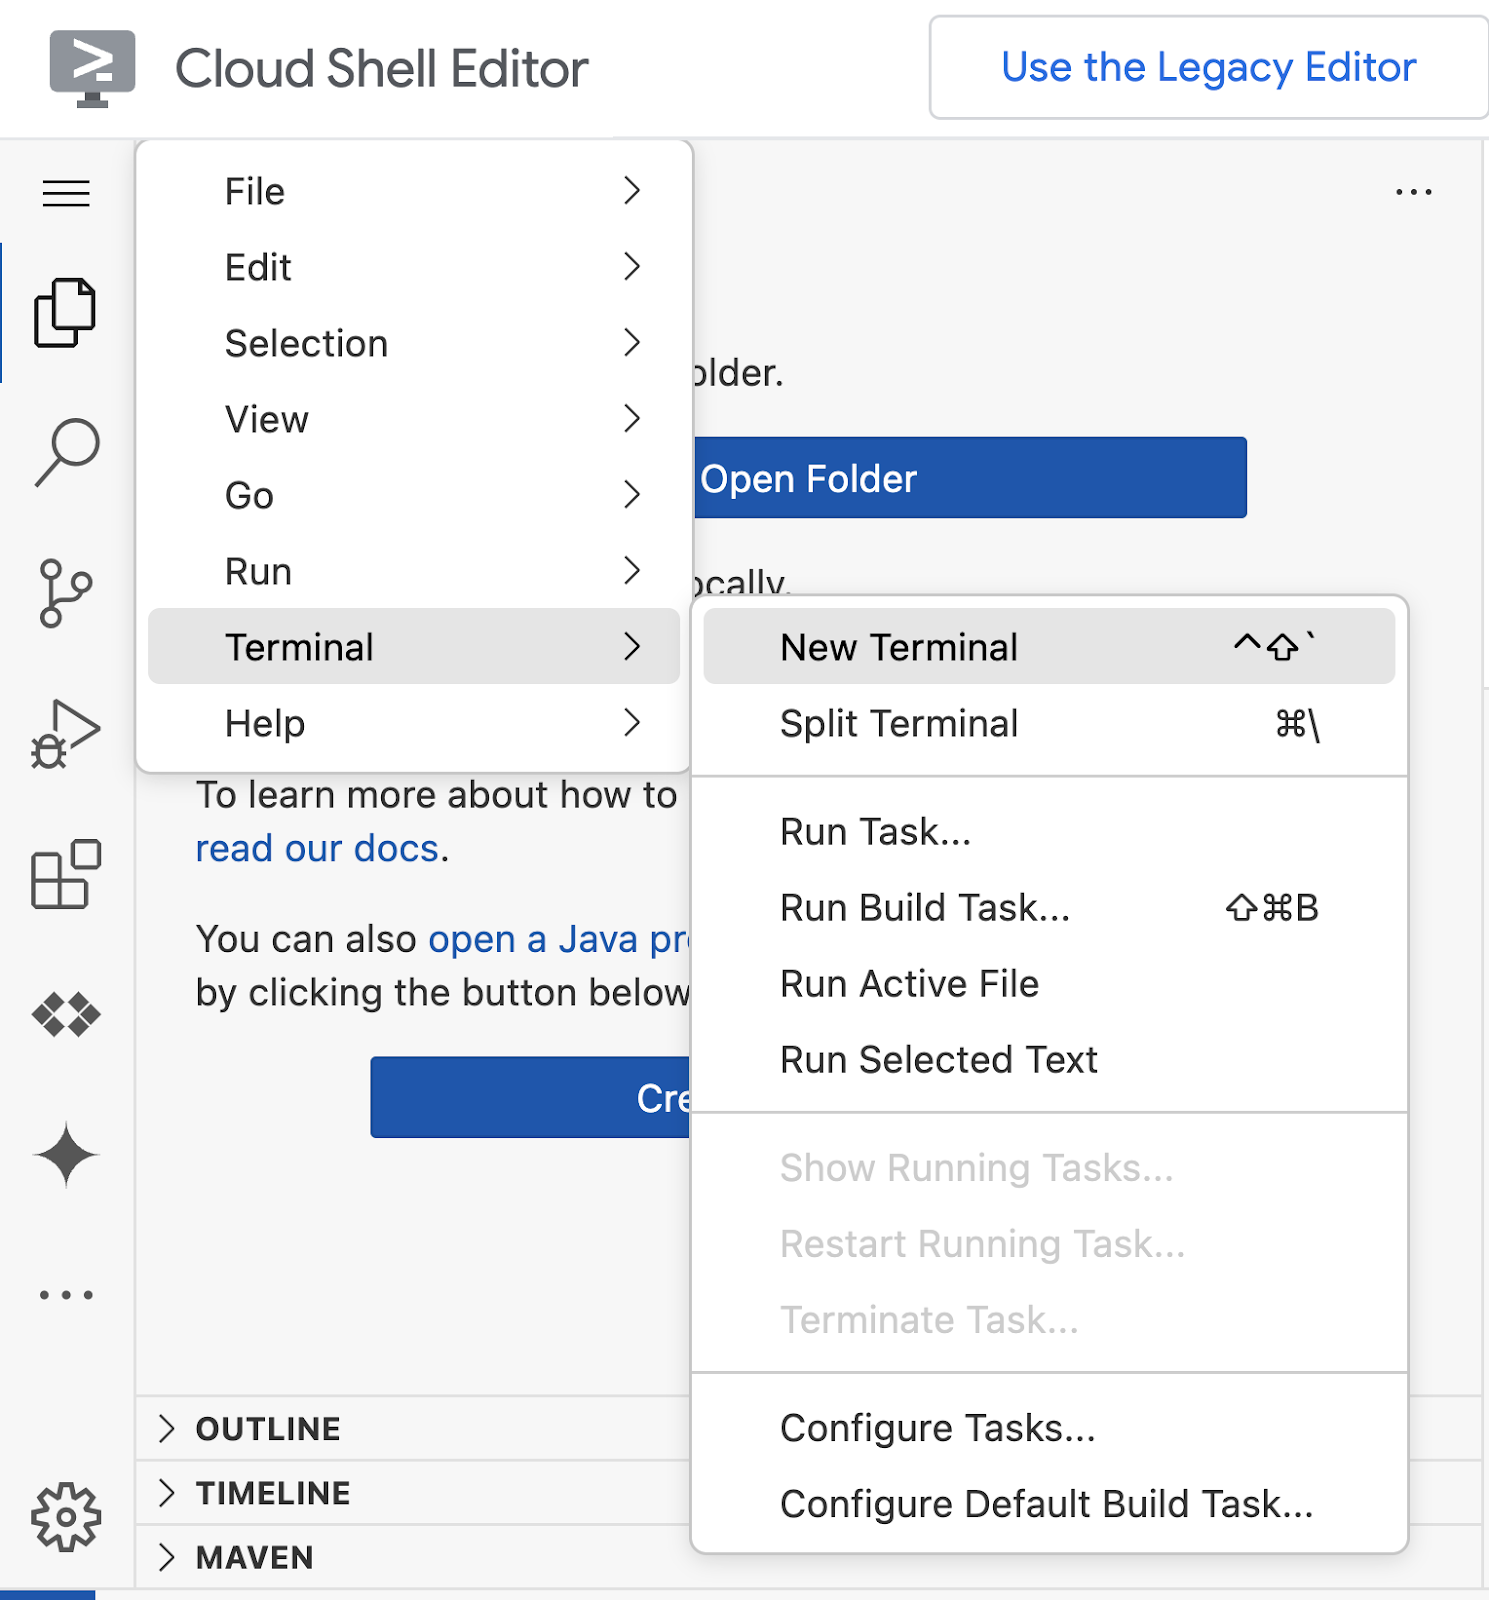Expand the OUTLINE section
1489x1600 pixels.
(268, 1429)
